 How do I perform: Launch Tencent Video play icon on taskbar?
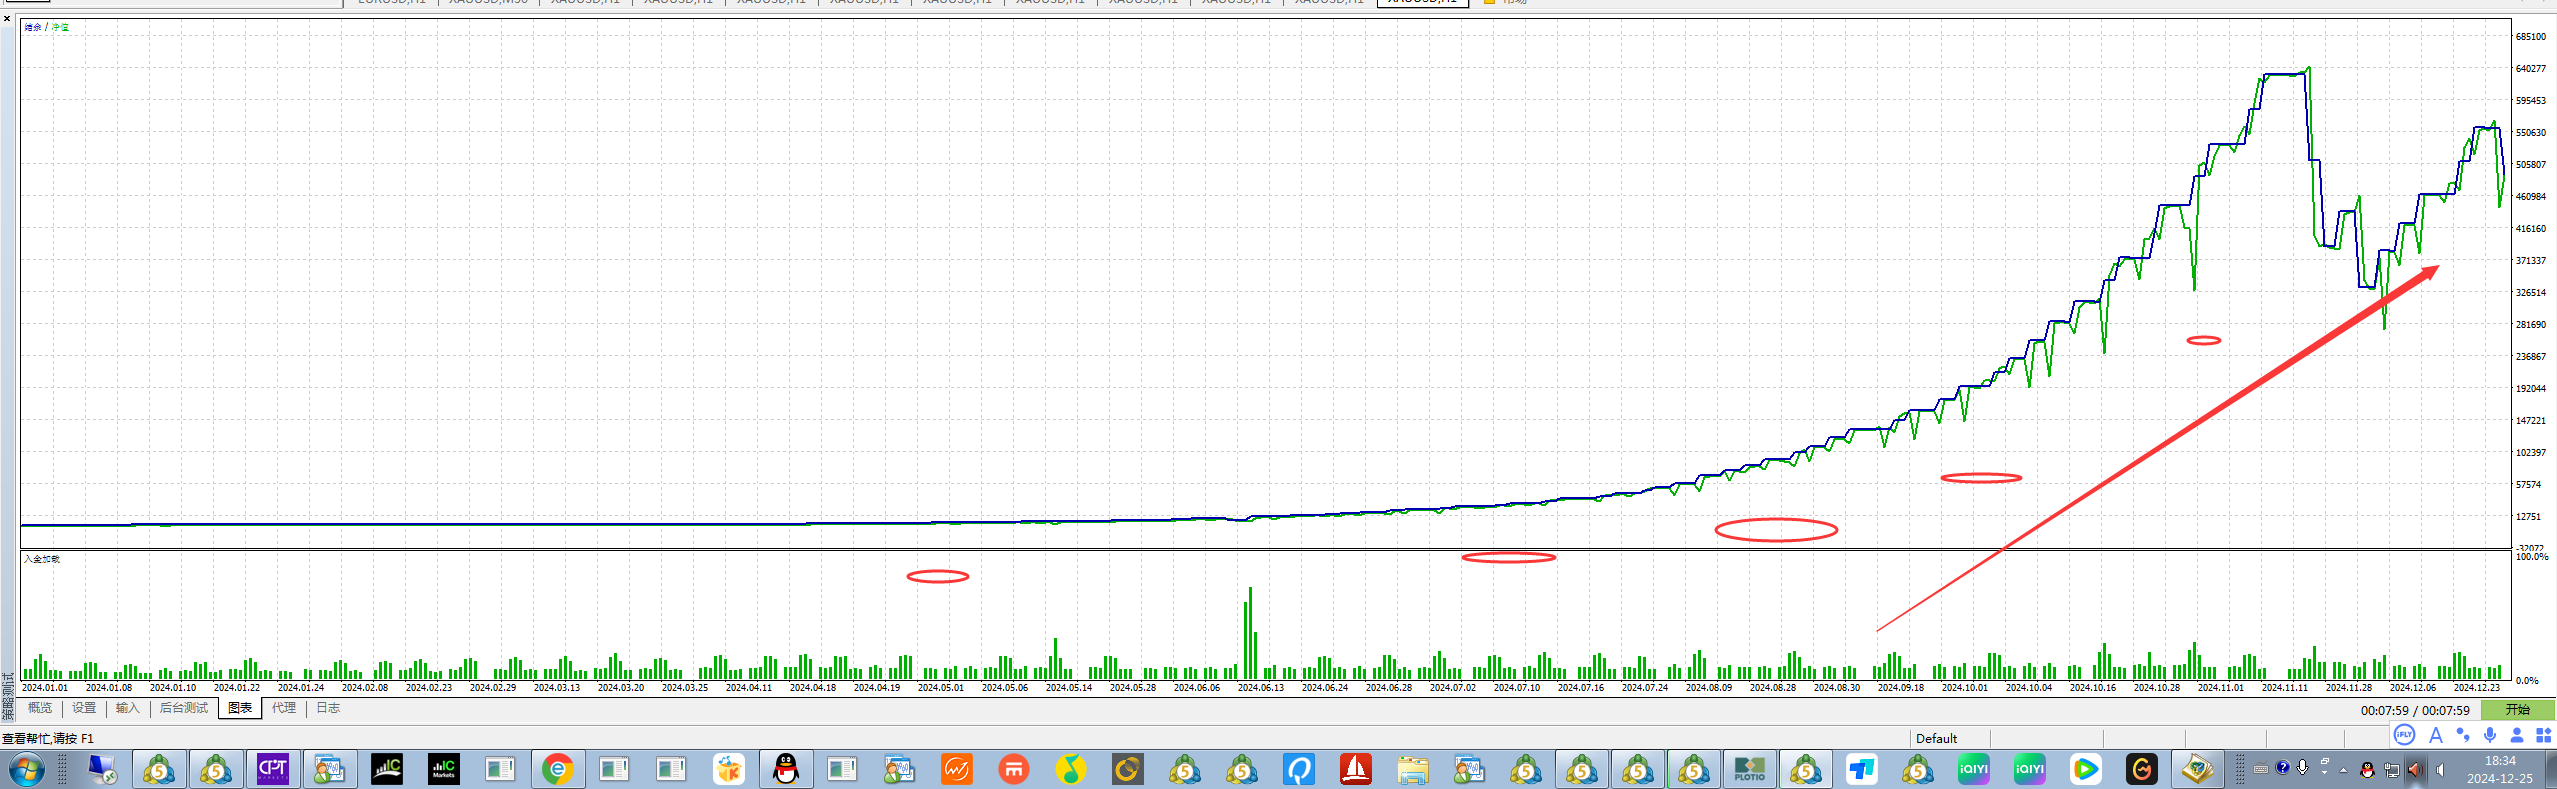tap(2085, 769)
